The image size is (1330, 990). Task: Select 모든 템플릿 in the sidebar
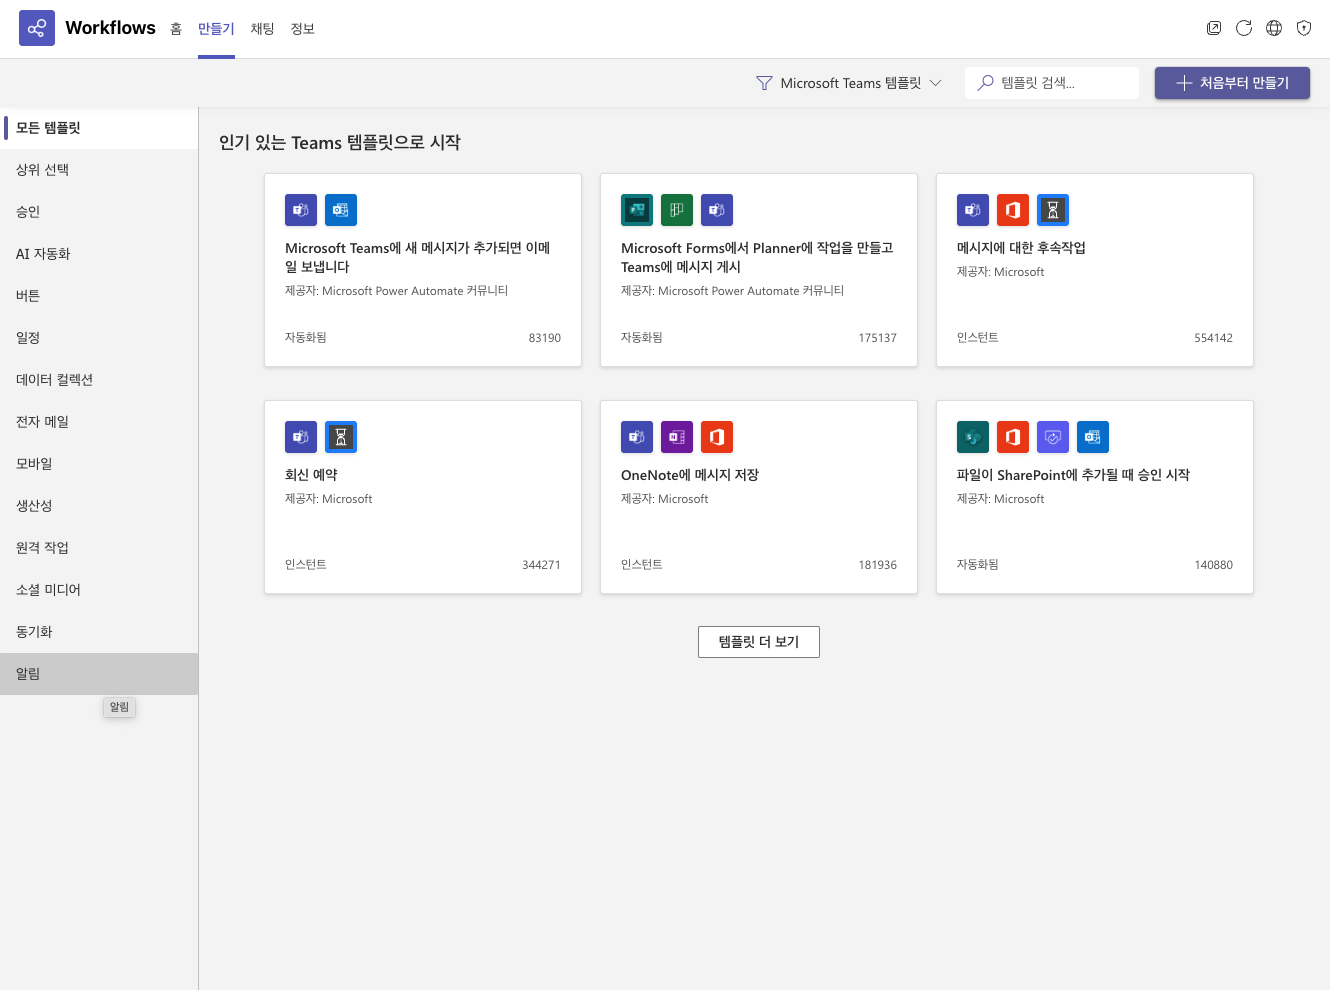tap(99, 128)
